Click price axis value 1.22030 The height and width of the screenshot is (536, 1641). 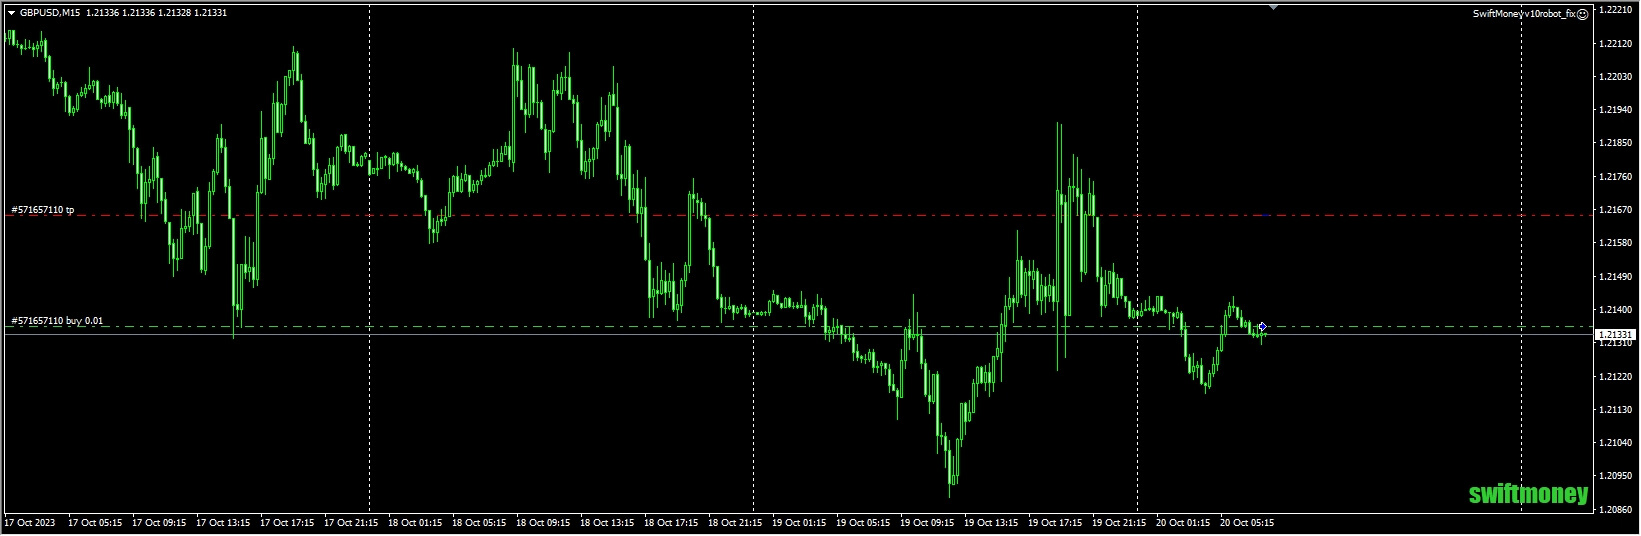[1616, 77]
